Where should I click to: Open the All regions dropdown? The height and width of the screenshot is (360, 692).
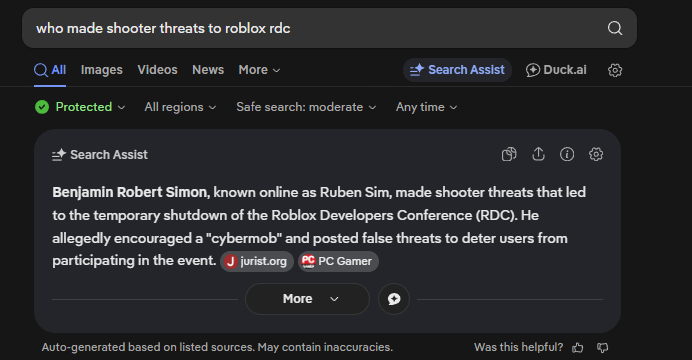tap(180, 107)
